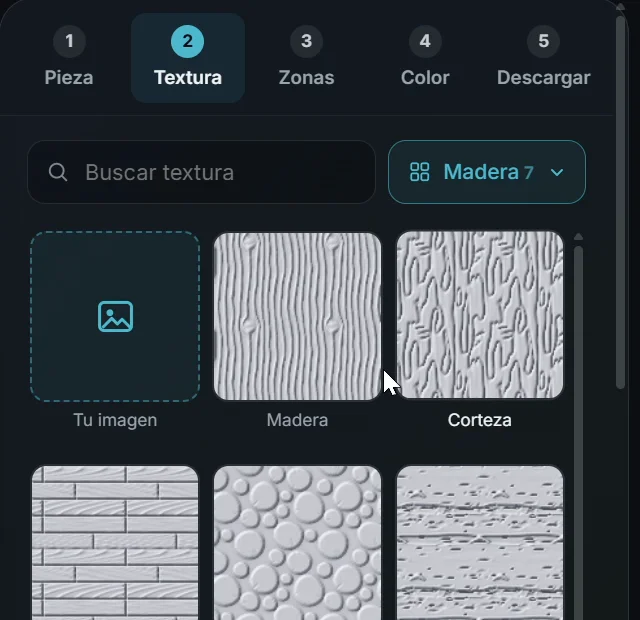Go to step 1 Pieza
The height and width of the screenshot is (620, 640).
[69, 57]
